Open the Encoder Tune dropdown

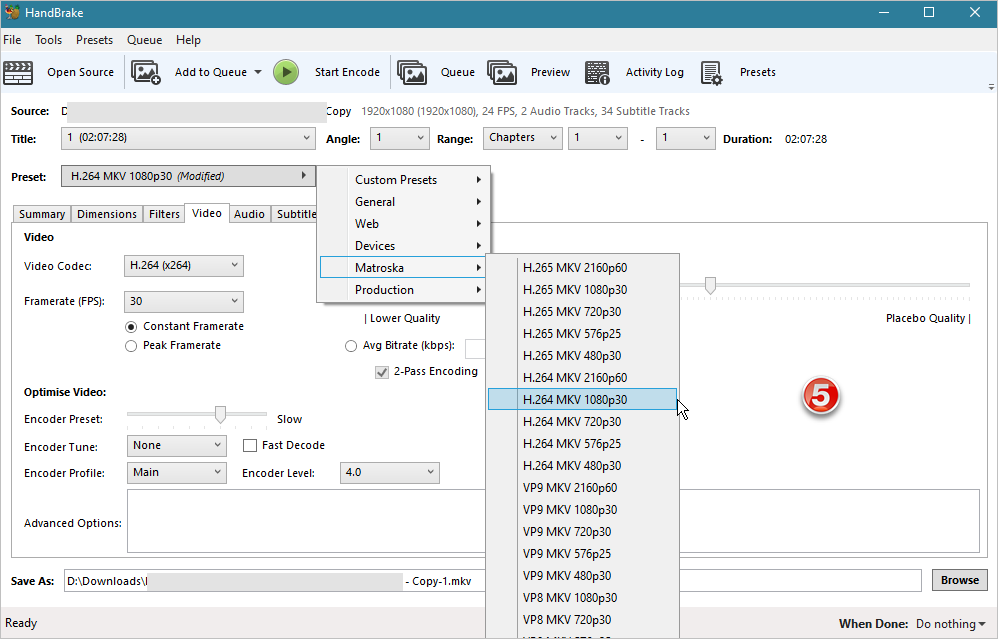[x=177, y=446]
